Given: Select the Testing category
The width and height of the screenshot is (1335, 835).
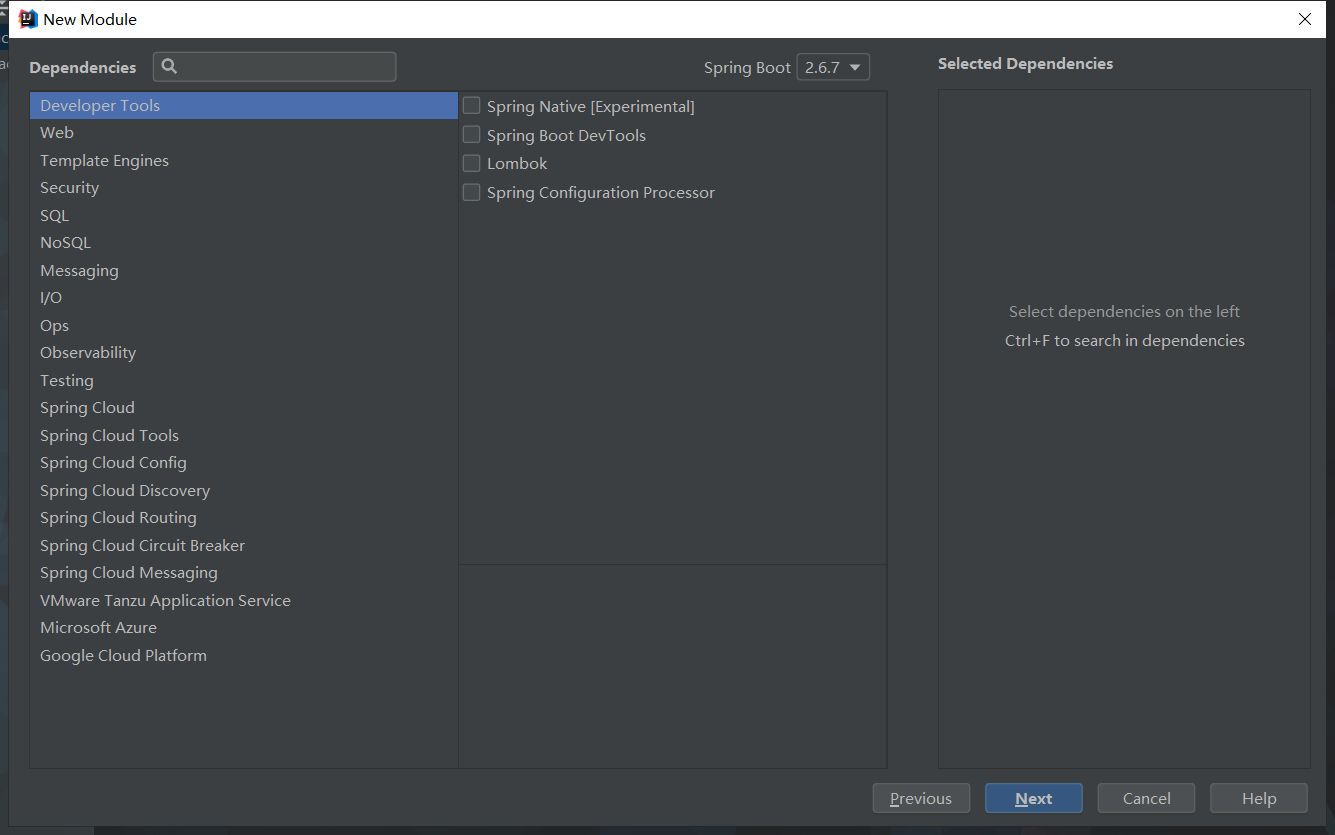Looking at the screenshot, I should pyautogui.click(x=244, y=380).
